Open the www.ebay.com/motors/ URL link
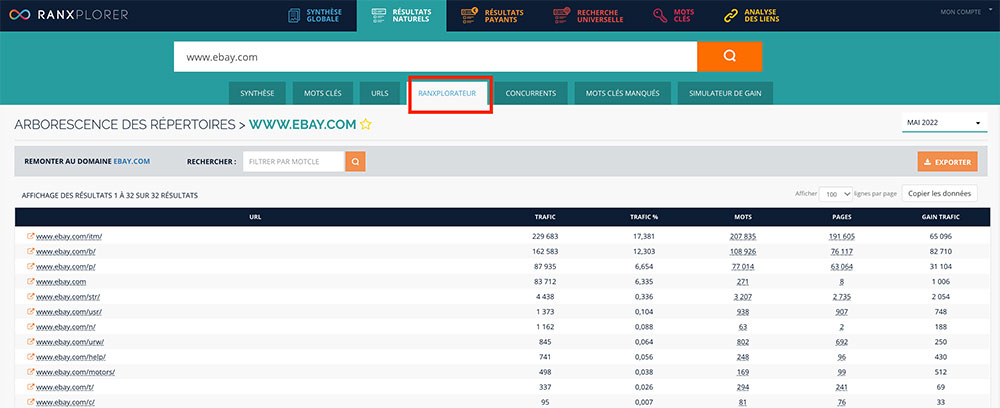Image resolution: width=1000 pixels, height=408 pixels. (x=75, y=372)
